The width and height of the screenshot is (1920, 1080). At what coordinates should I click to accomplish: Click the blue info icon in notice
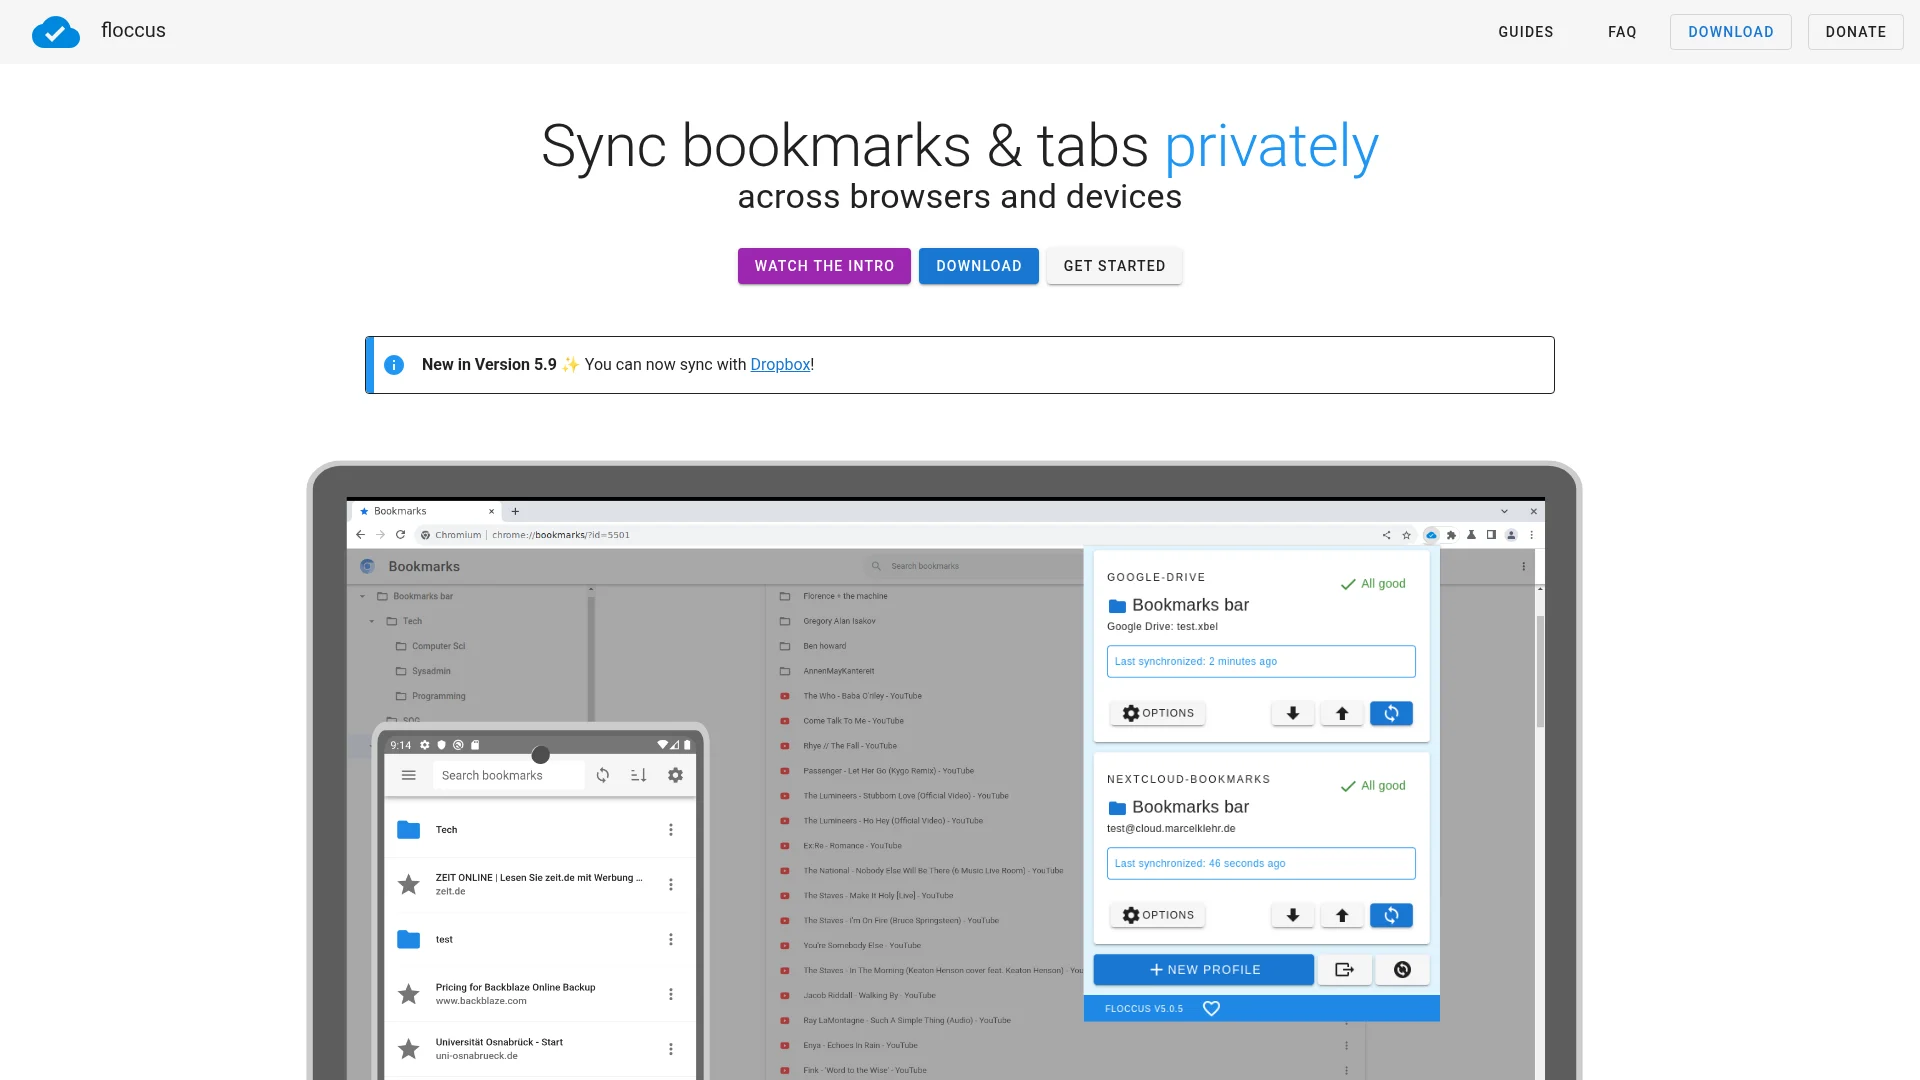click(394, 365)
